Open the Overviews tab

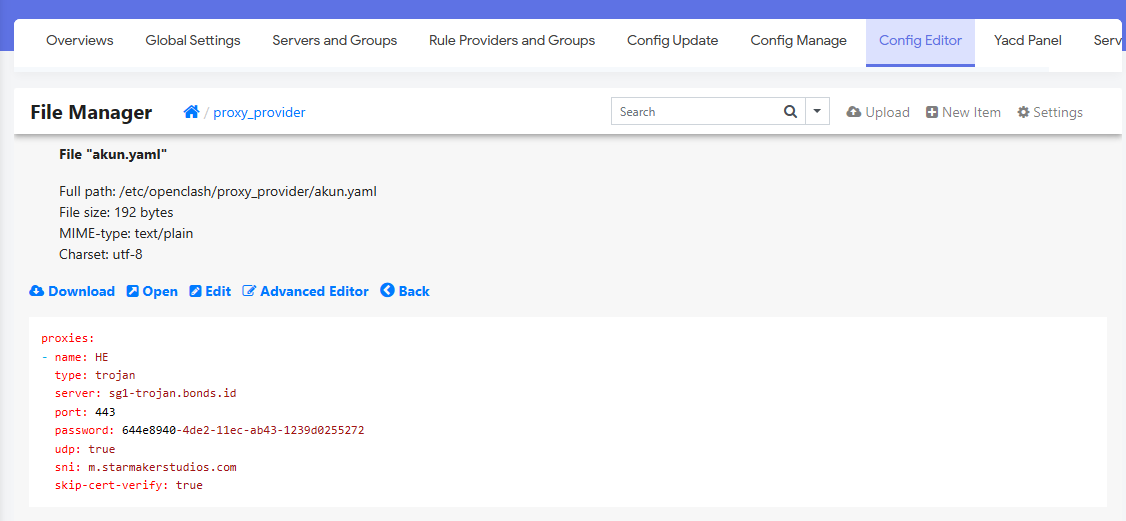80,41
